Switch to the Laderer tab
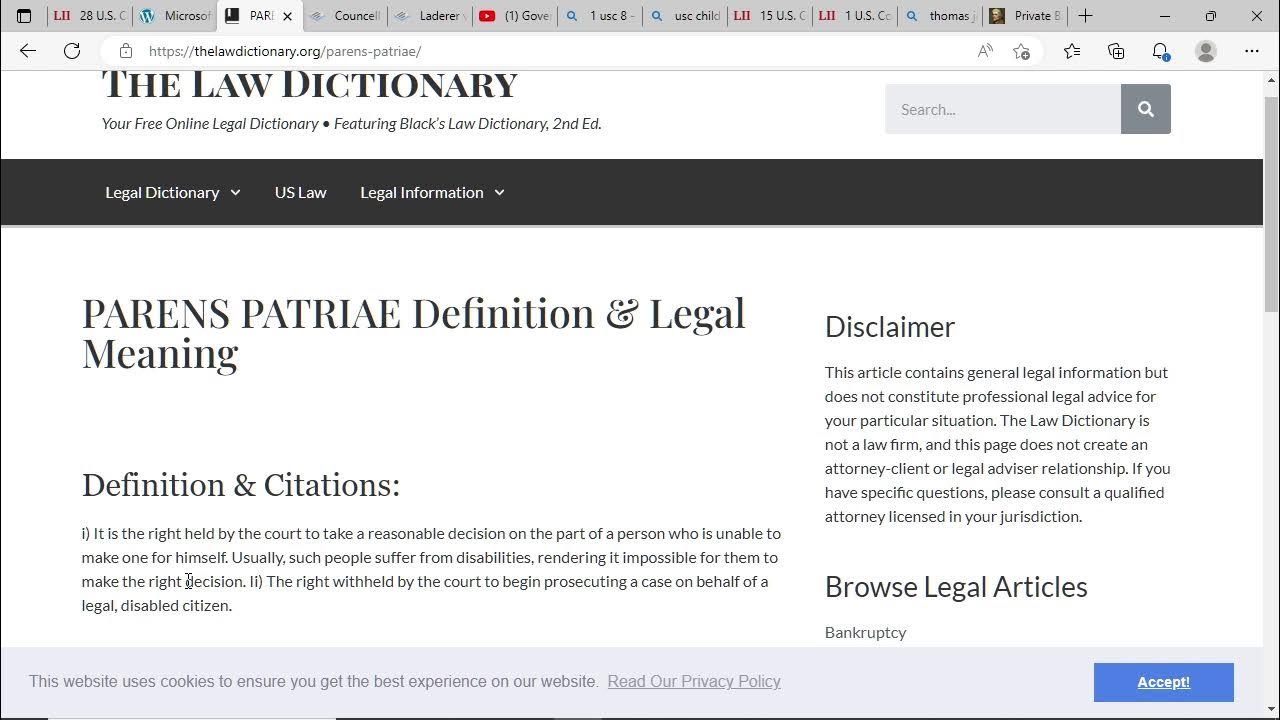 point(430,16)
